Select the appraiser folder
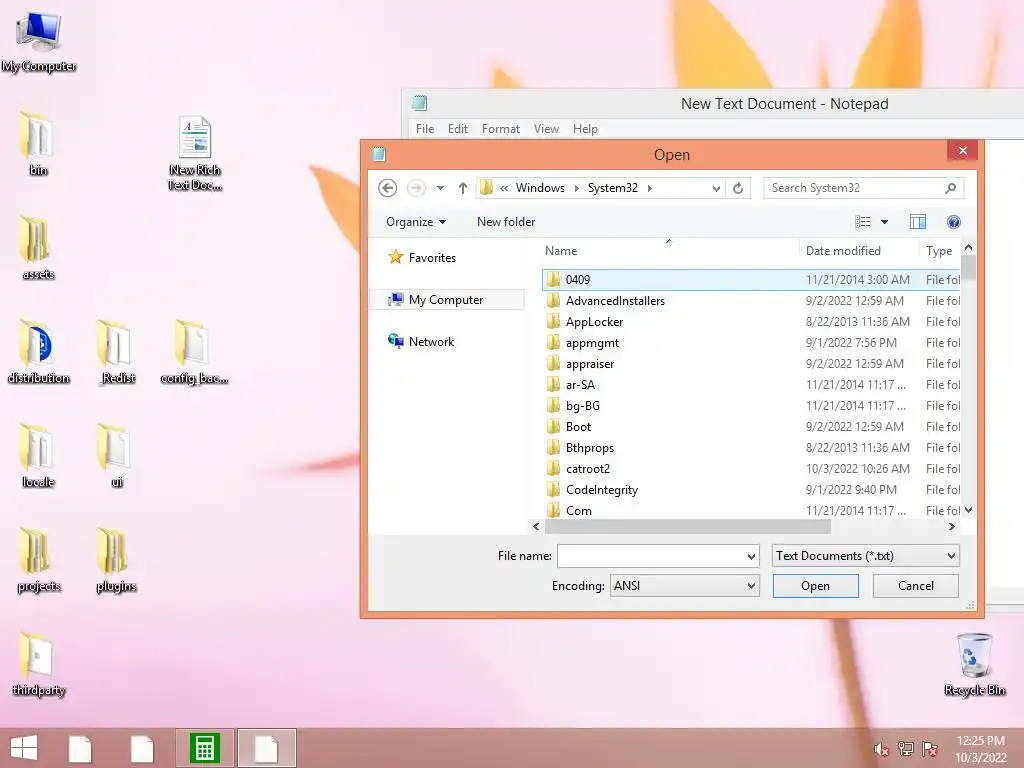Image resolution: width=1024 pixels, height=768 pixels. click(x=751, y=363)
